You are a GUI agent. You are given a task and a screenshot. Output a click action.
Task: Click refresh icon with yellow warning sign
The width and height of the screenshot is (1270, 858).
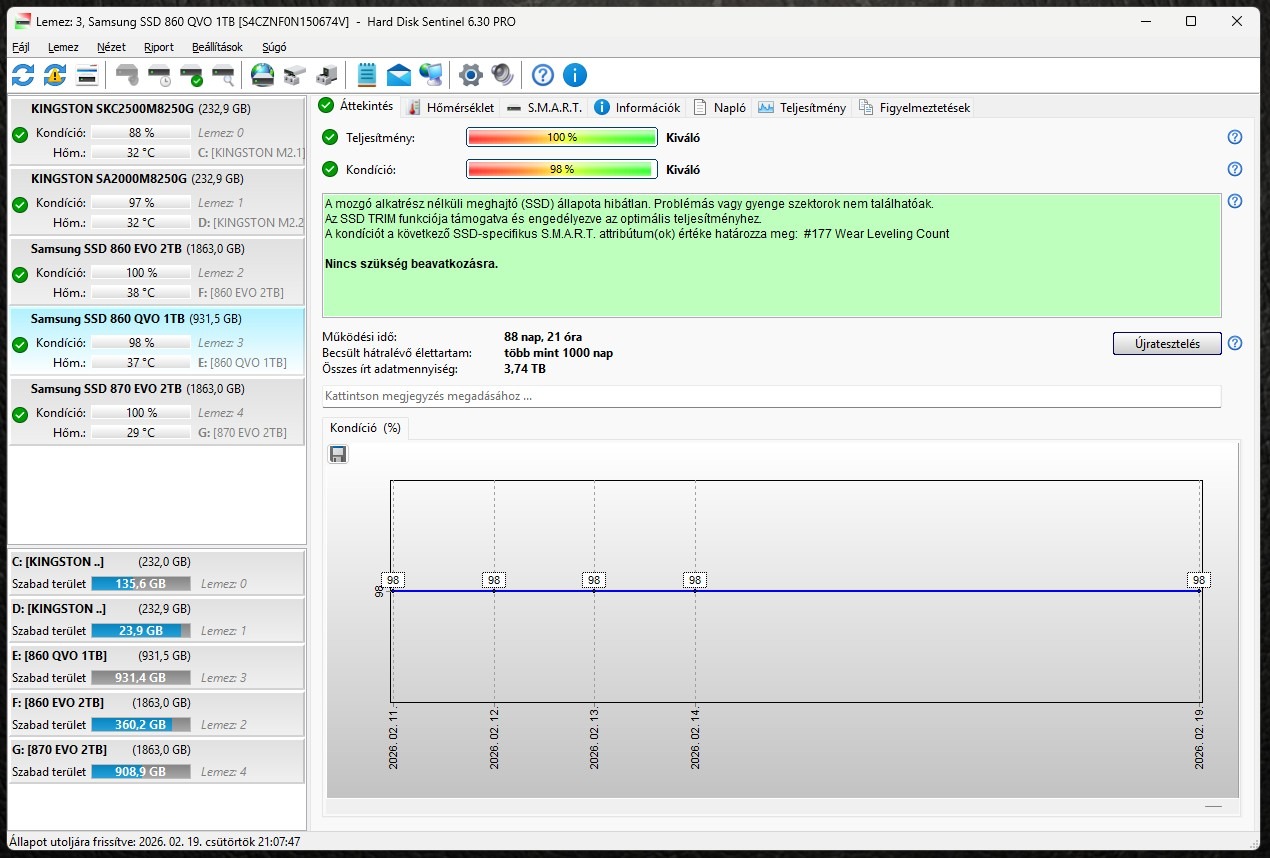55,75
